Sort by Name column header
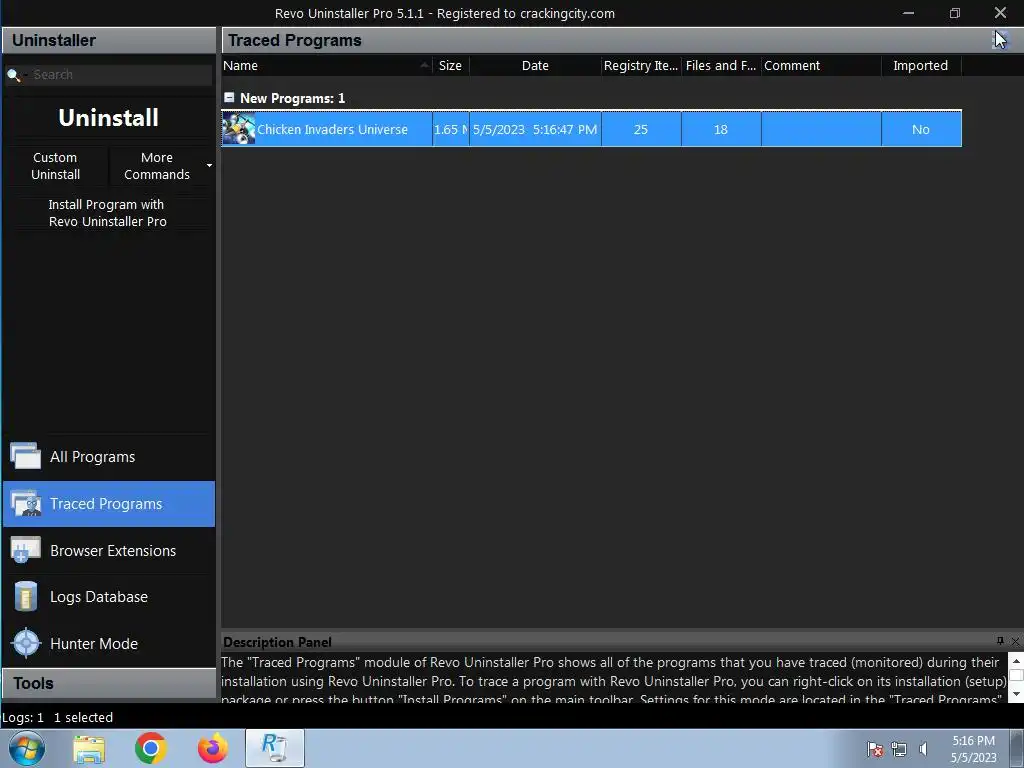Image resolution: width=1024 pixels, height=768 pixels. click(327, 65)
